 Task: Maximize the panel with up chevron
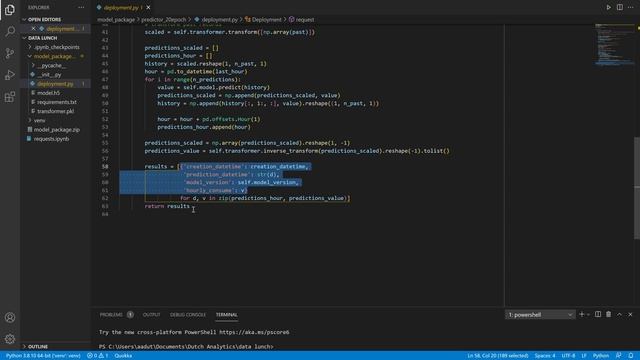pos(619,314)
